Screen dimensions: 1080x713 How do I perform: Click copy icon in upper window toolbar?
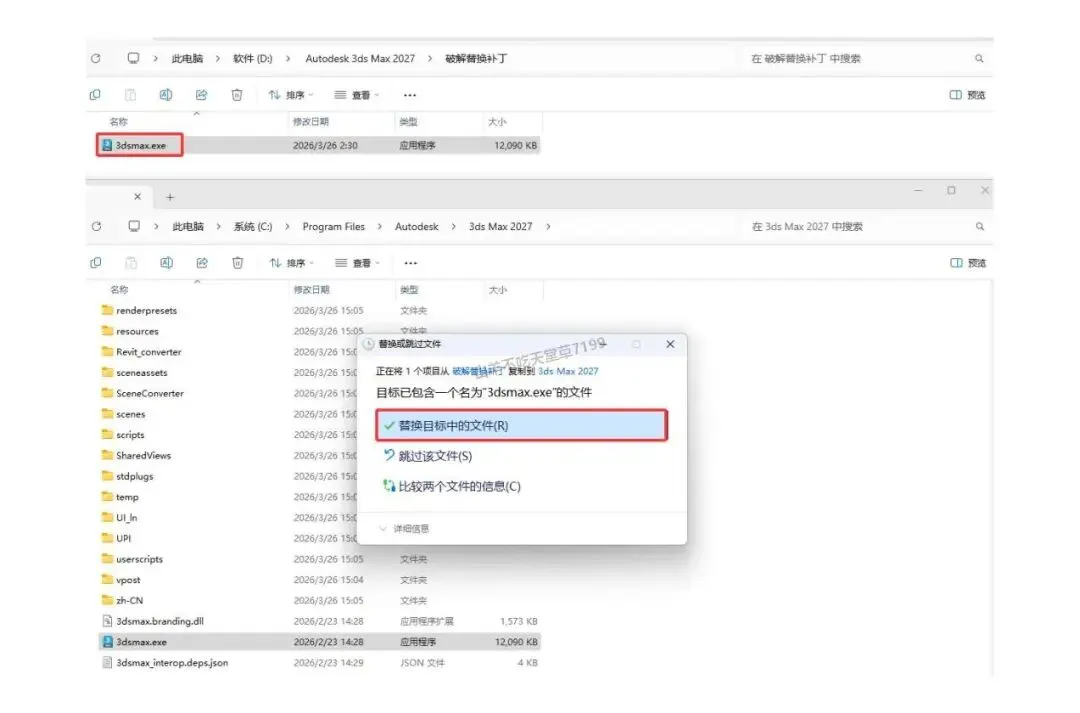95,95
